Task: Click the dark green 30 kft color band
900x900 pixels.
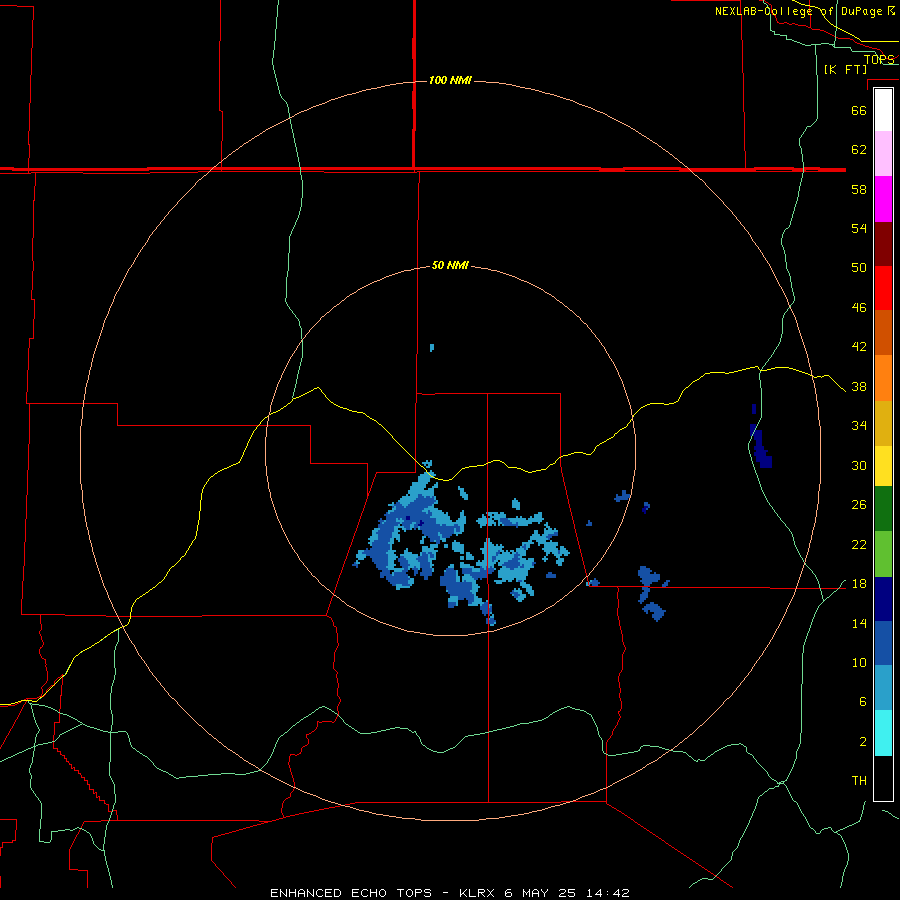Action: 883,509
